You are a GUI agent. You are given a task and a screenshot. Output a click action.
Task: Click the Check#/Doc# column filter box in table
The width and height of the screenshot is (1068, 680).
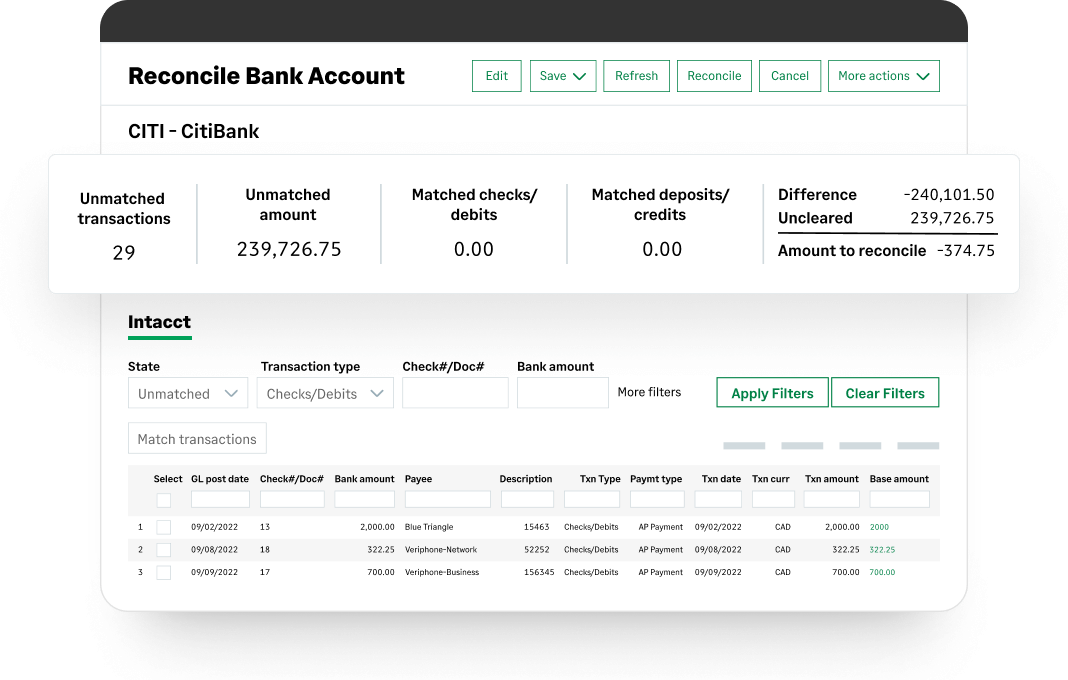[292, 499]
